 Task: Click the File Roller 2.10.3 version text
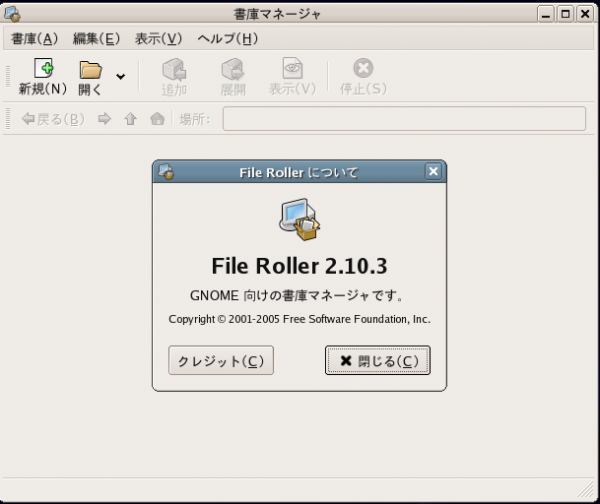(299, 266)
